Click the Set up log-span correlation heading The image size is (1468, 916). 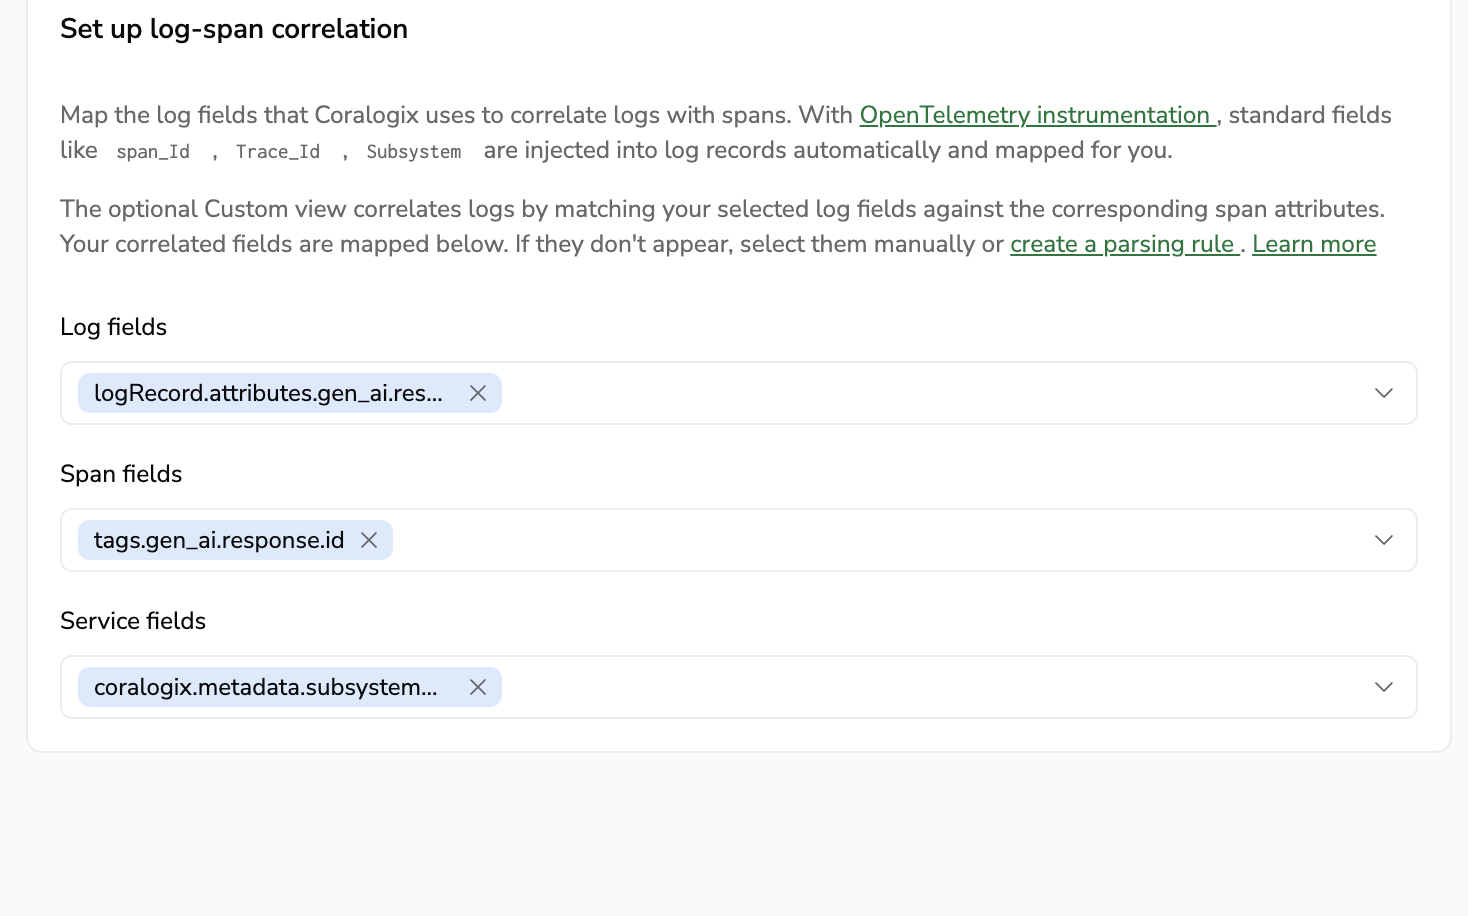pyautogui.click(x=234, y=29)
